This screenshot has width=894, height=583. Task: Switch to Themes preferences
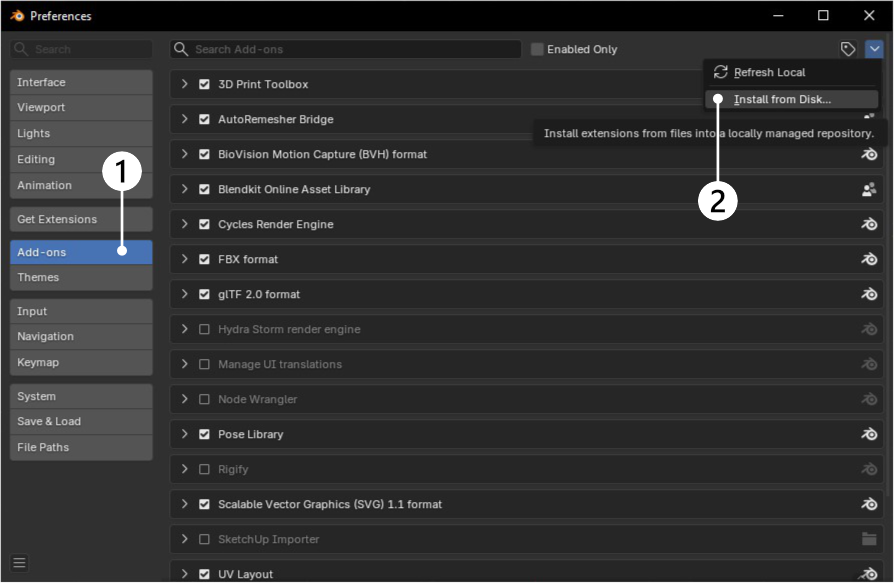pyautogui.click(x=81, y=277)
